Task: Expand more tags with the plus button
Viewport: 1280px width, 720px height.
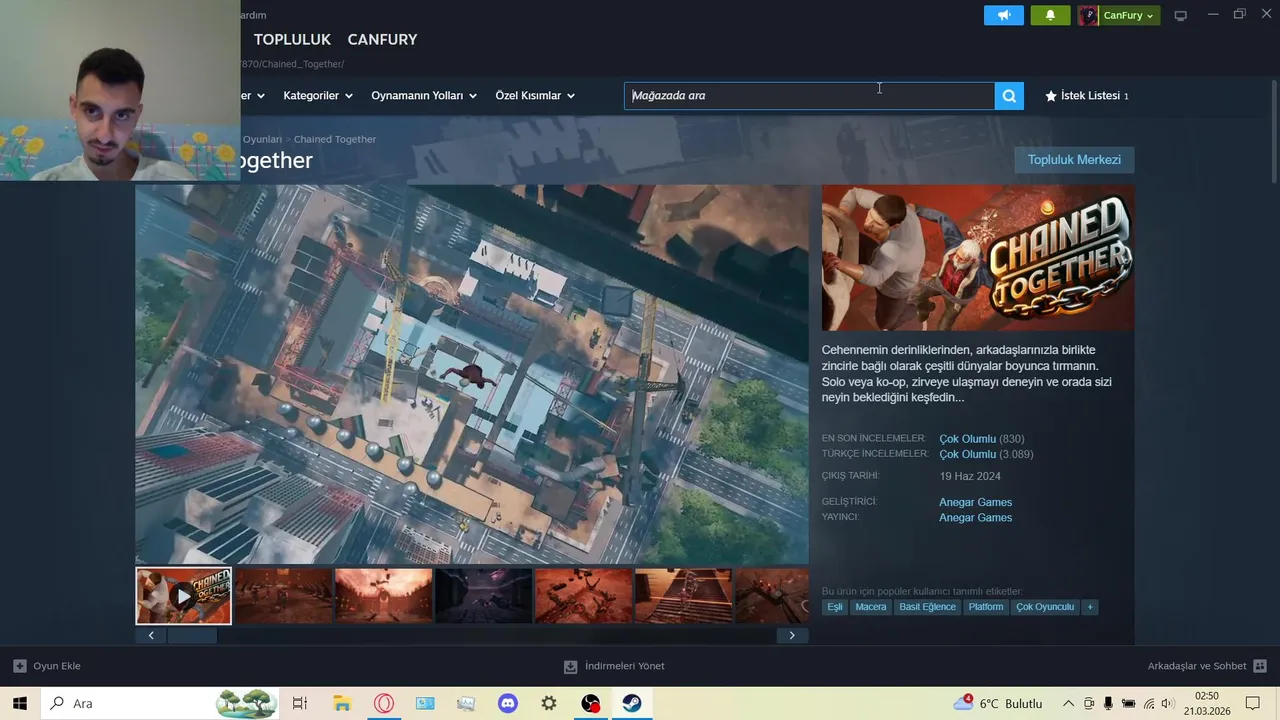Action: coord(1090,607)
